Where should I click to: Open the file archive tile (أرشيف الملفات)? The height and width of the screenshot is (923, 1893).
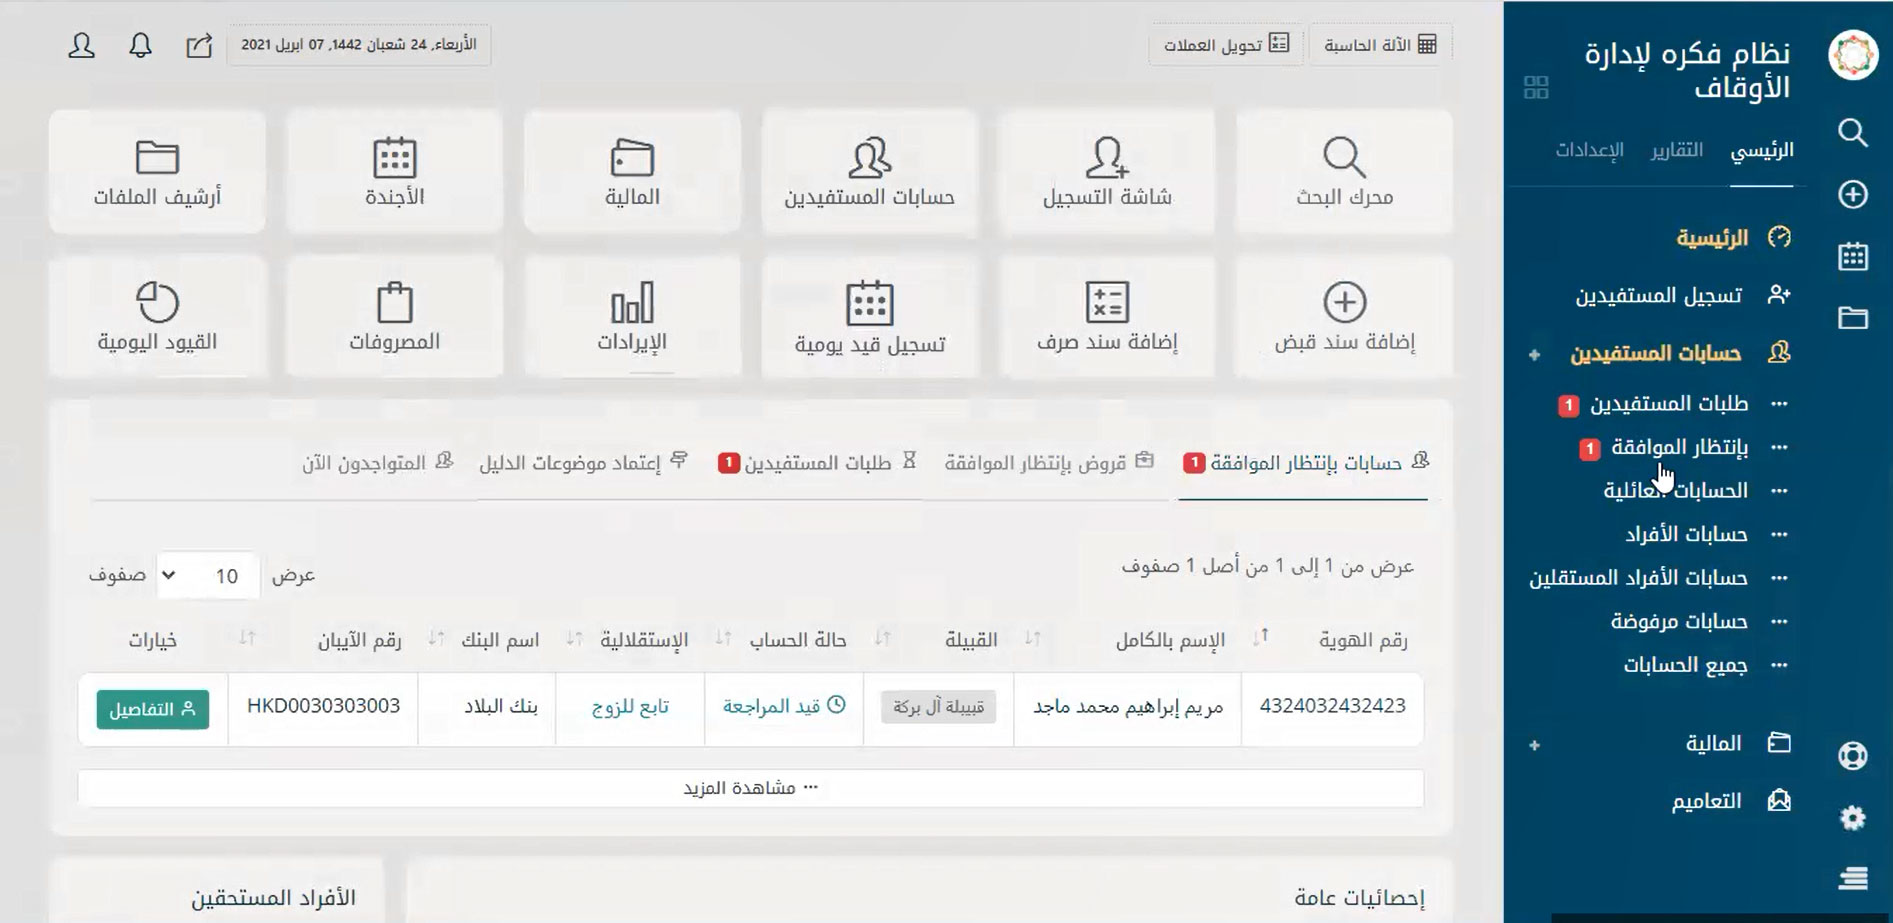point(157,172)
